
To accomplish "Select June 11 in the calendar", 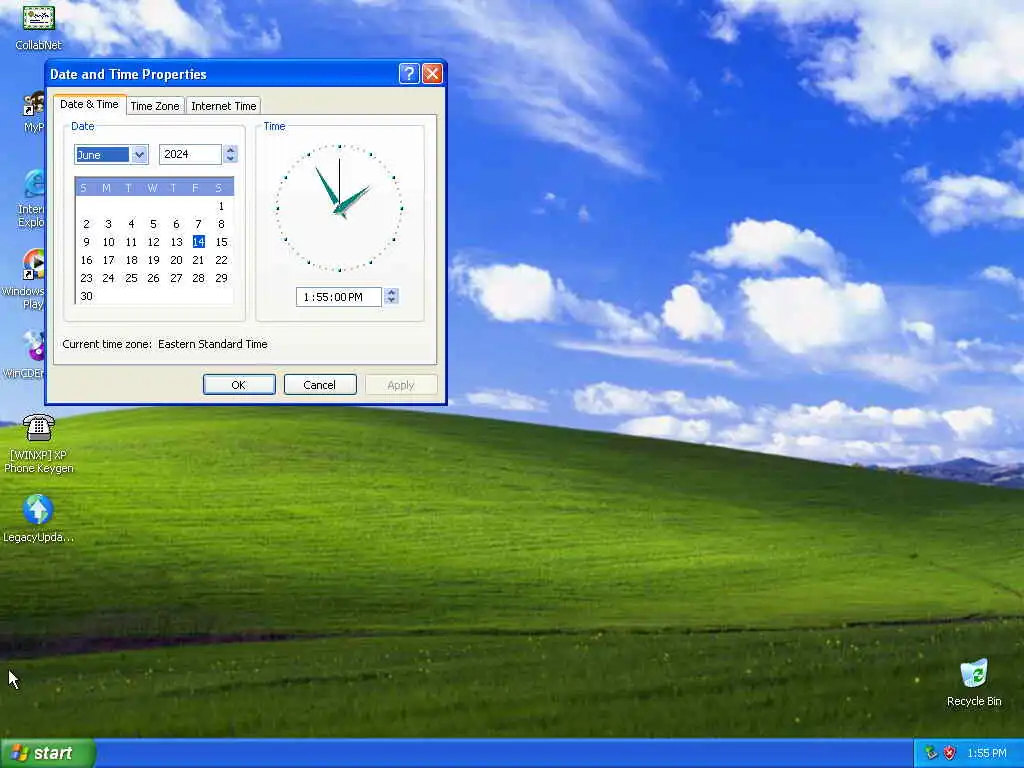I will coord(131,242).
